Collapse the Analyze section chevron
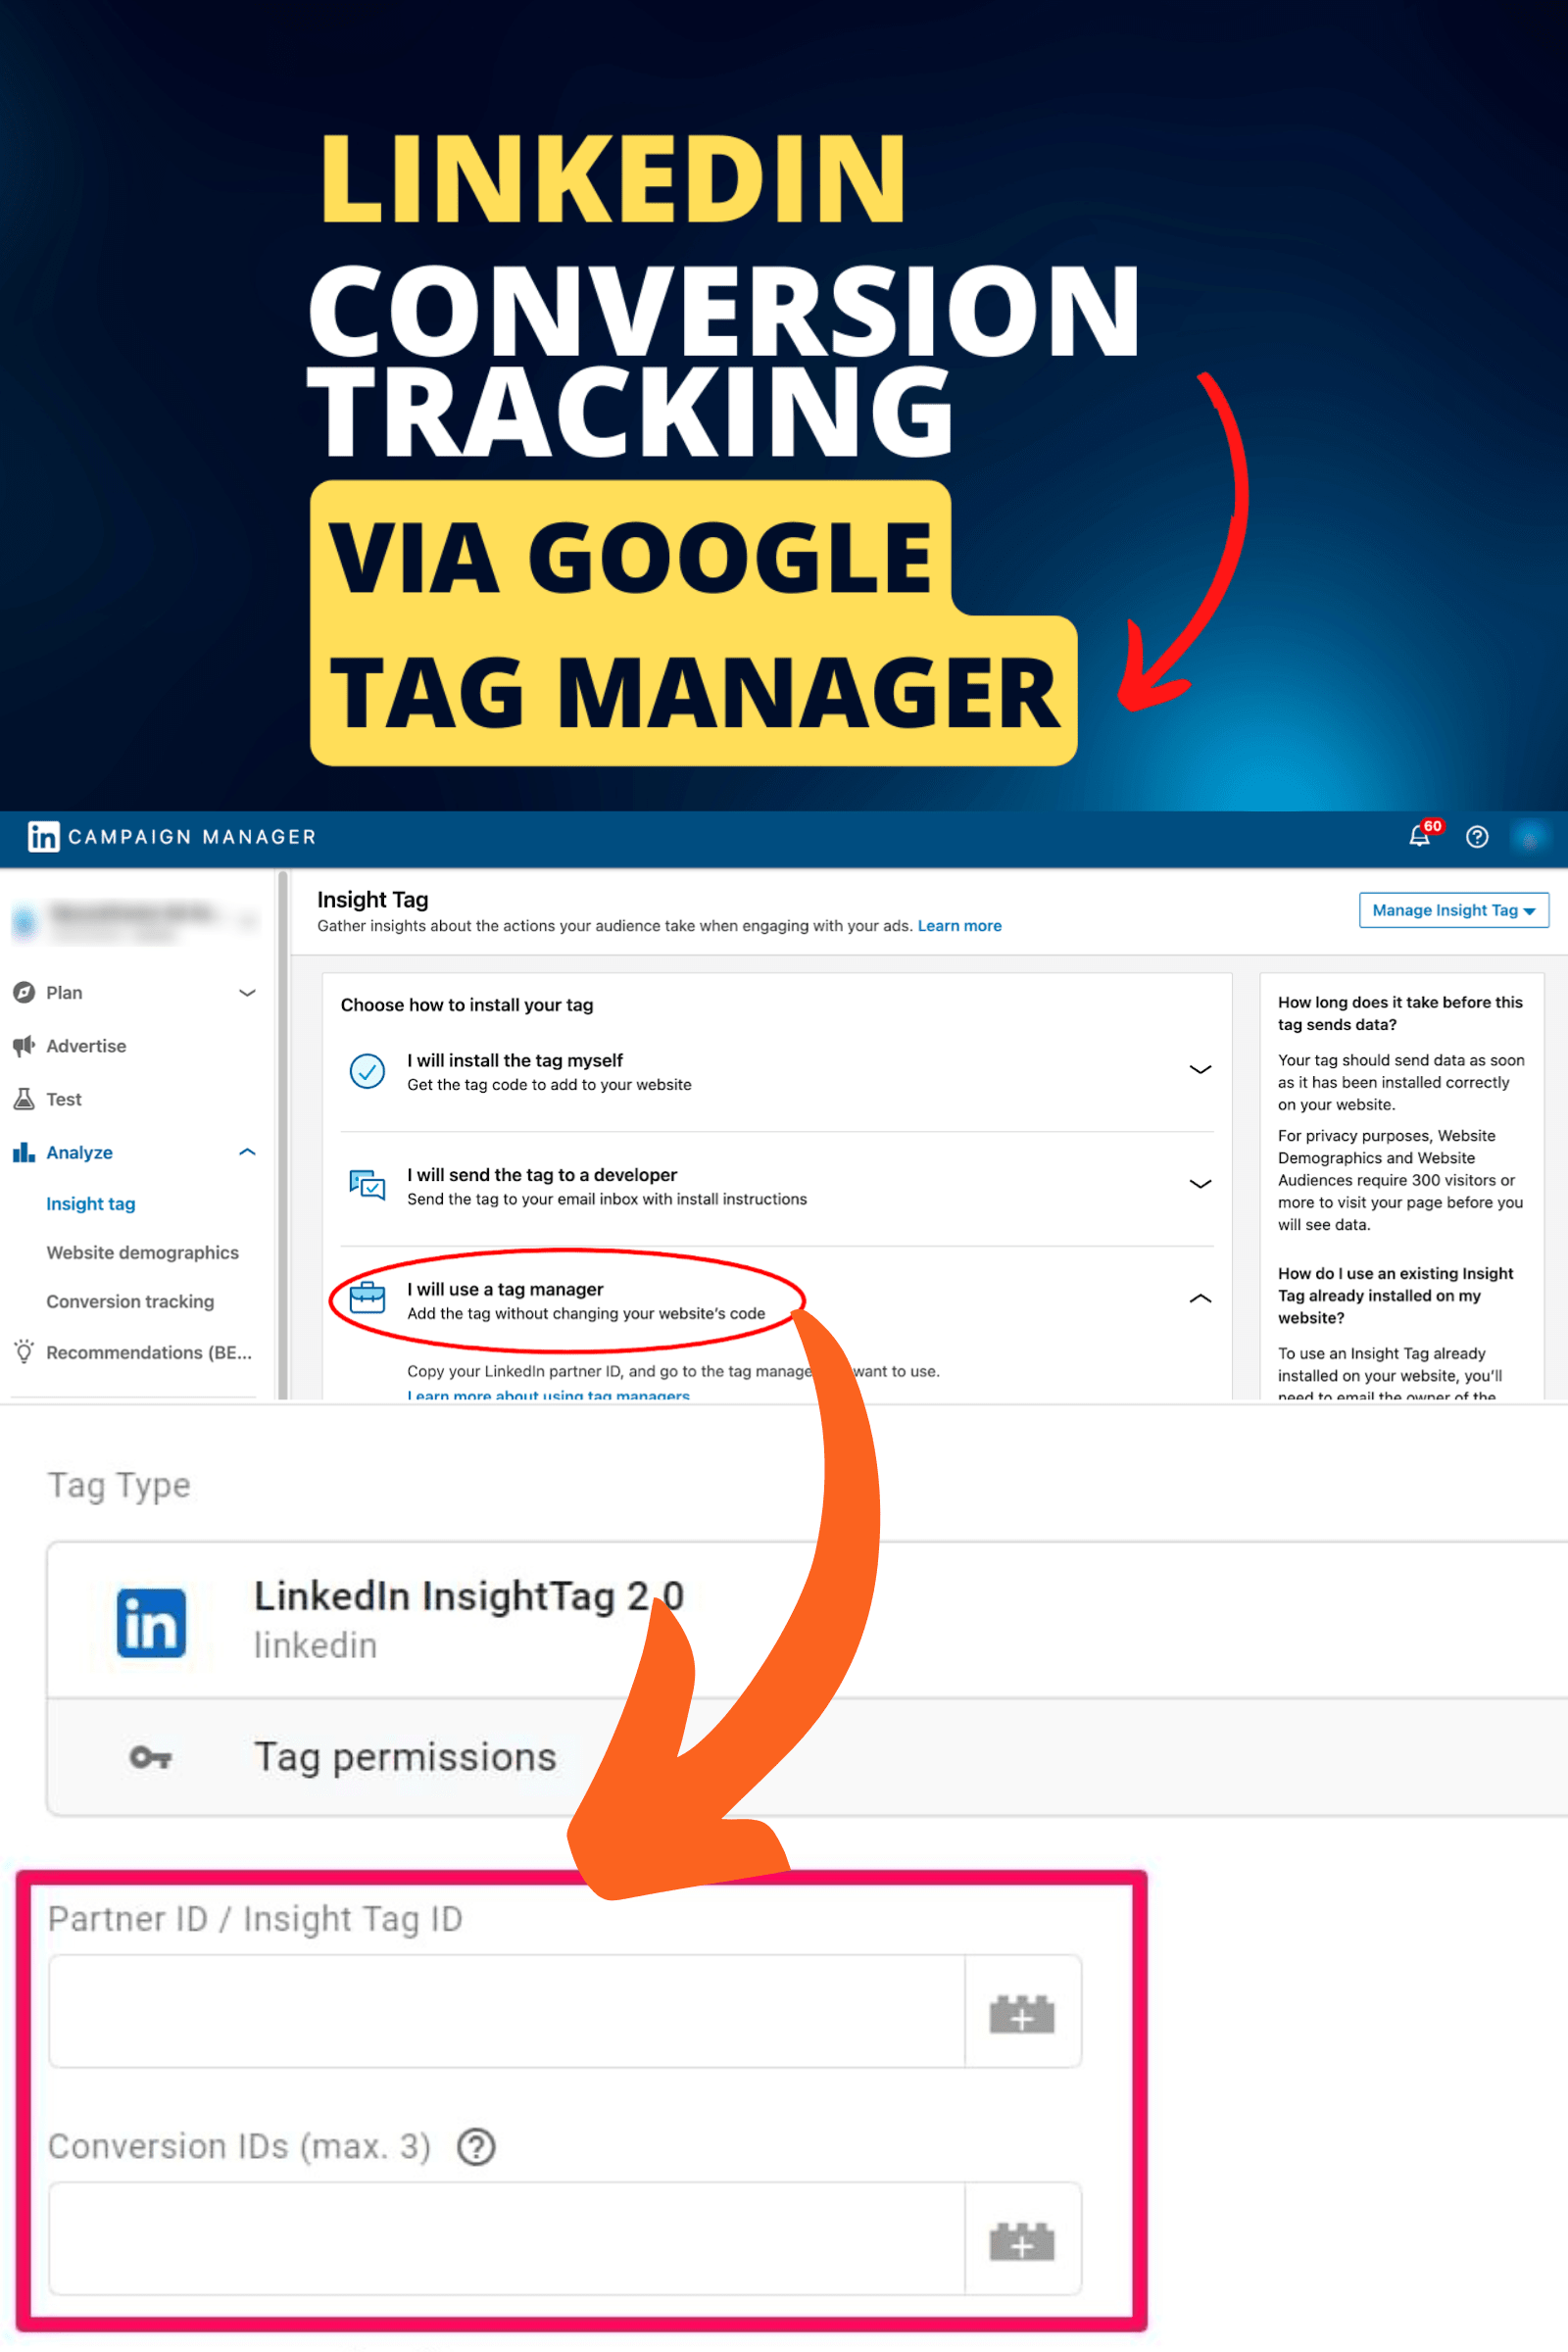Viewport: 1568px width, 2352px height. pos(247,1152)
